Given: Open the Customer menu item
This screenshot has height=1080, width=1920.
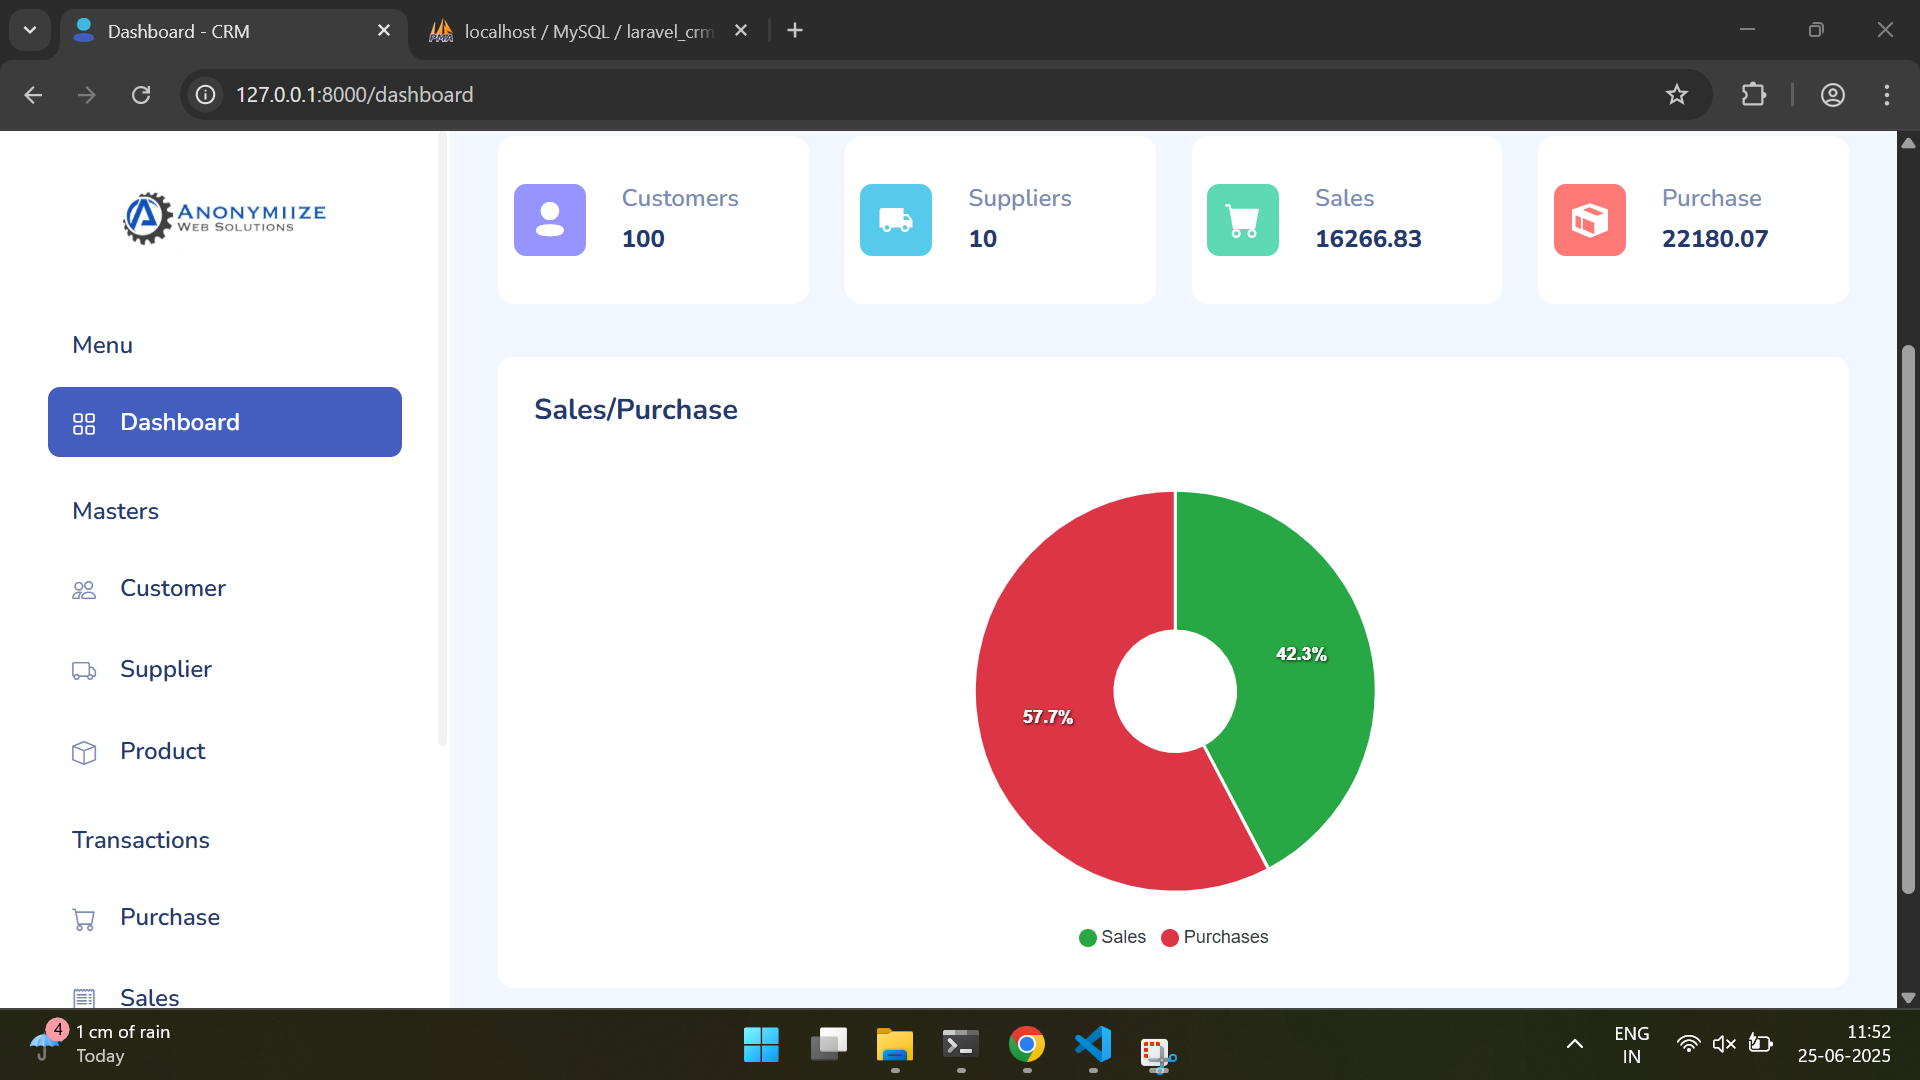Looking at the screenshot, I should 225,588.
